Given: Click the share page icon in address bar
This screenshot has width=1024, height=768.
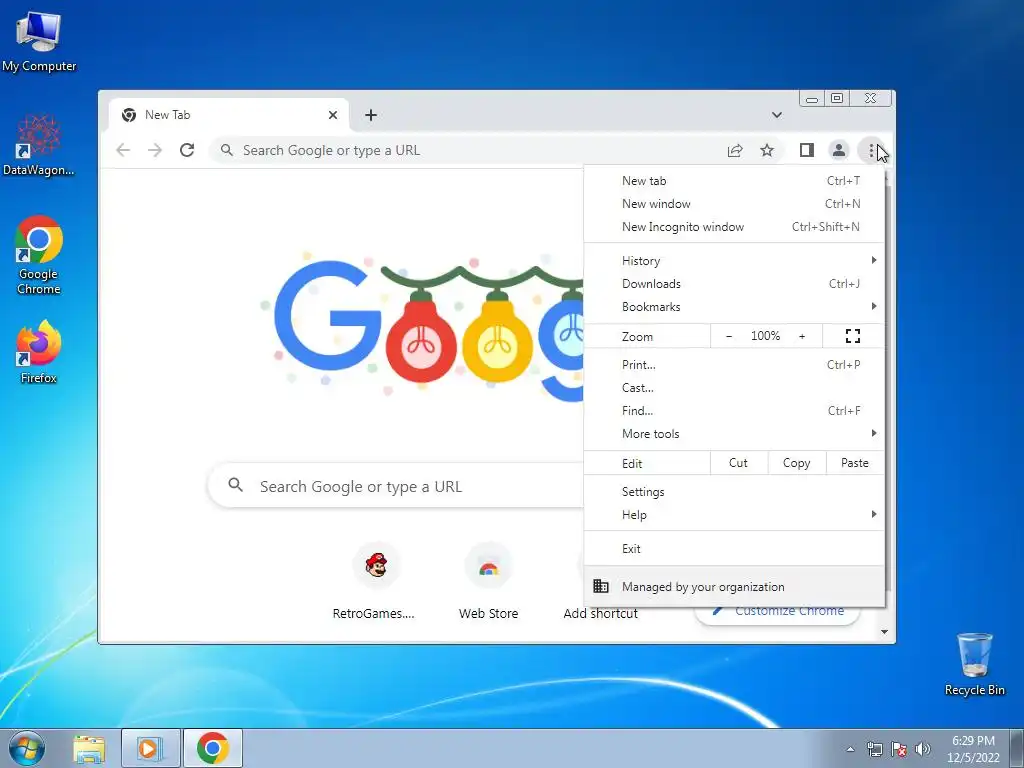Looking at the screenshot, I should (x=735, y=151).
